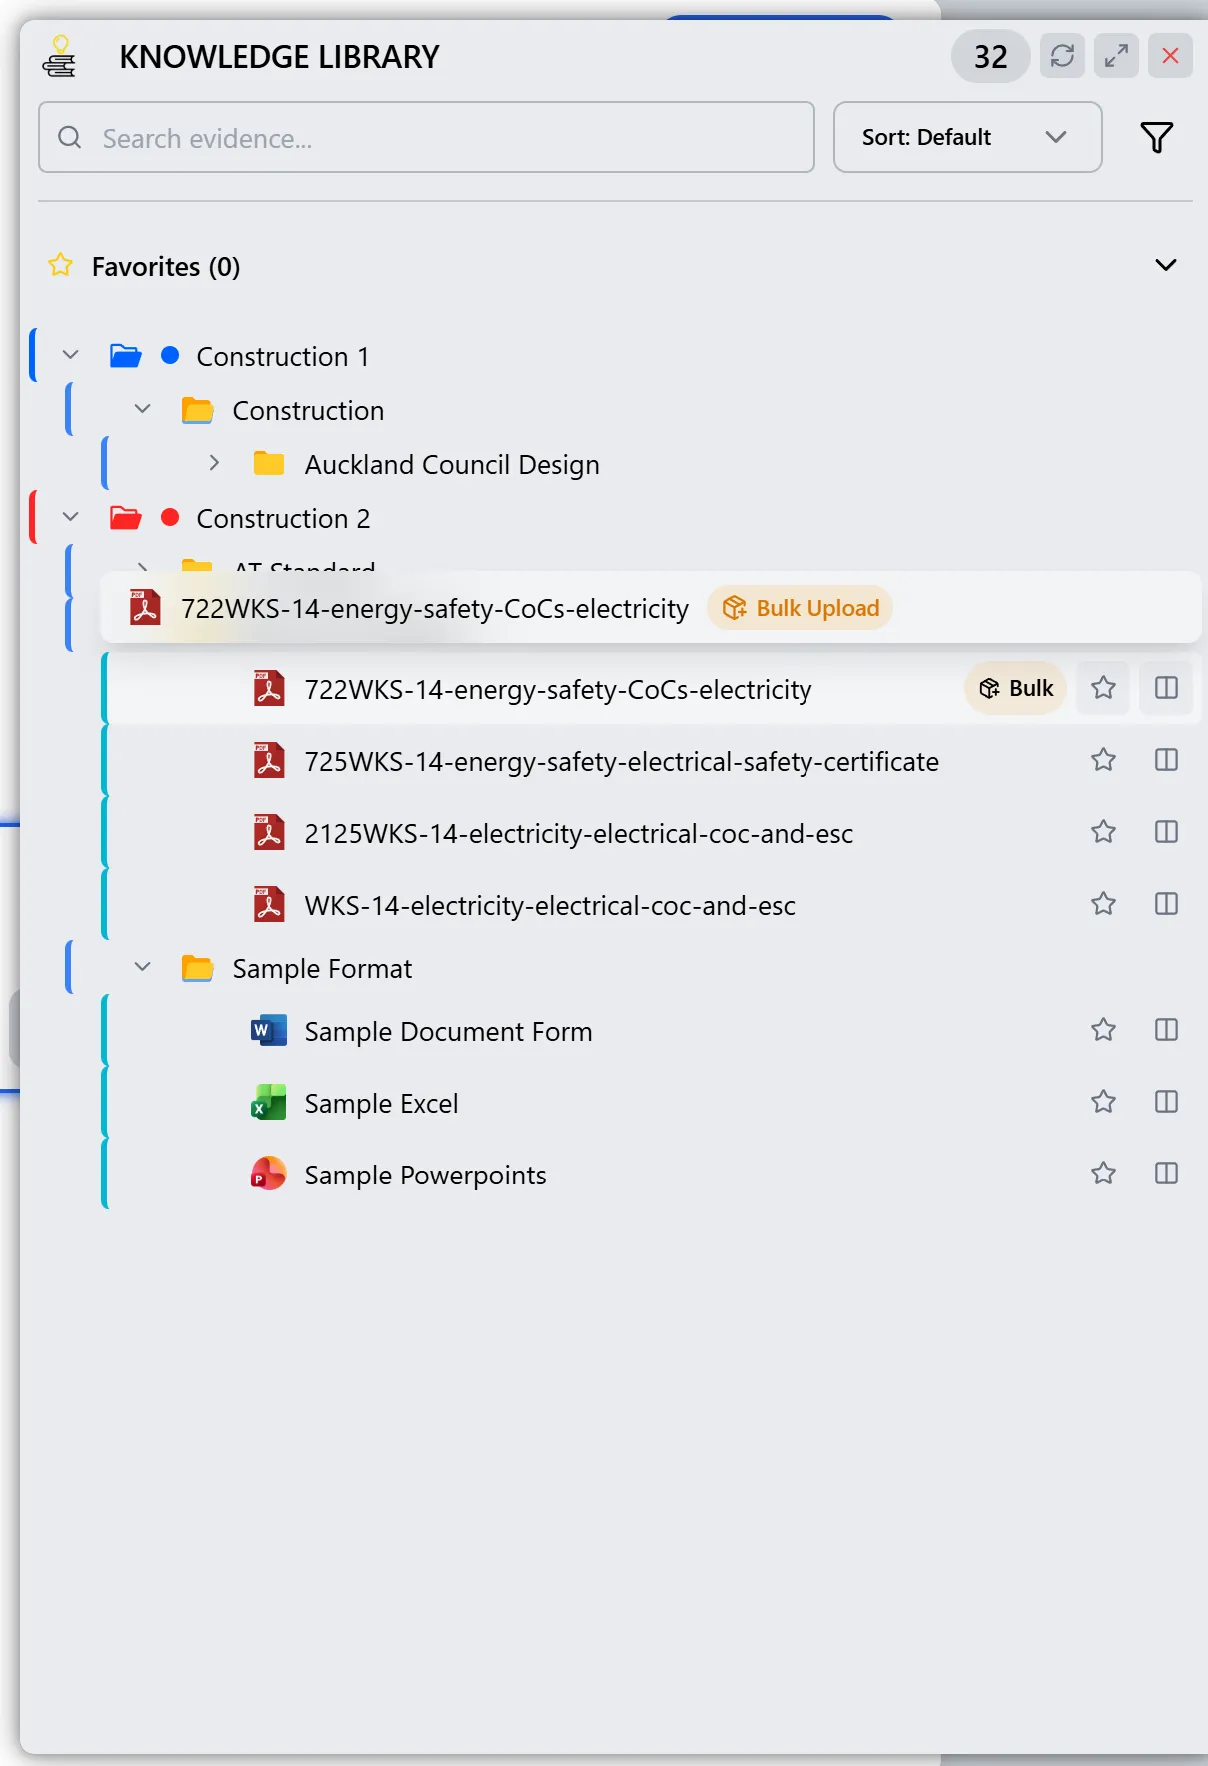Open the filter funnel icon
The image size is (1208, 1766).
[x=1156, y=137]
